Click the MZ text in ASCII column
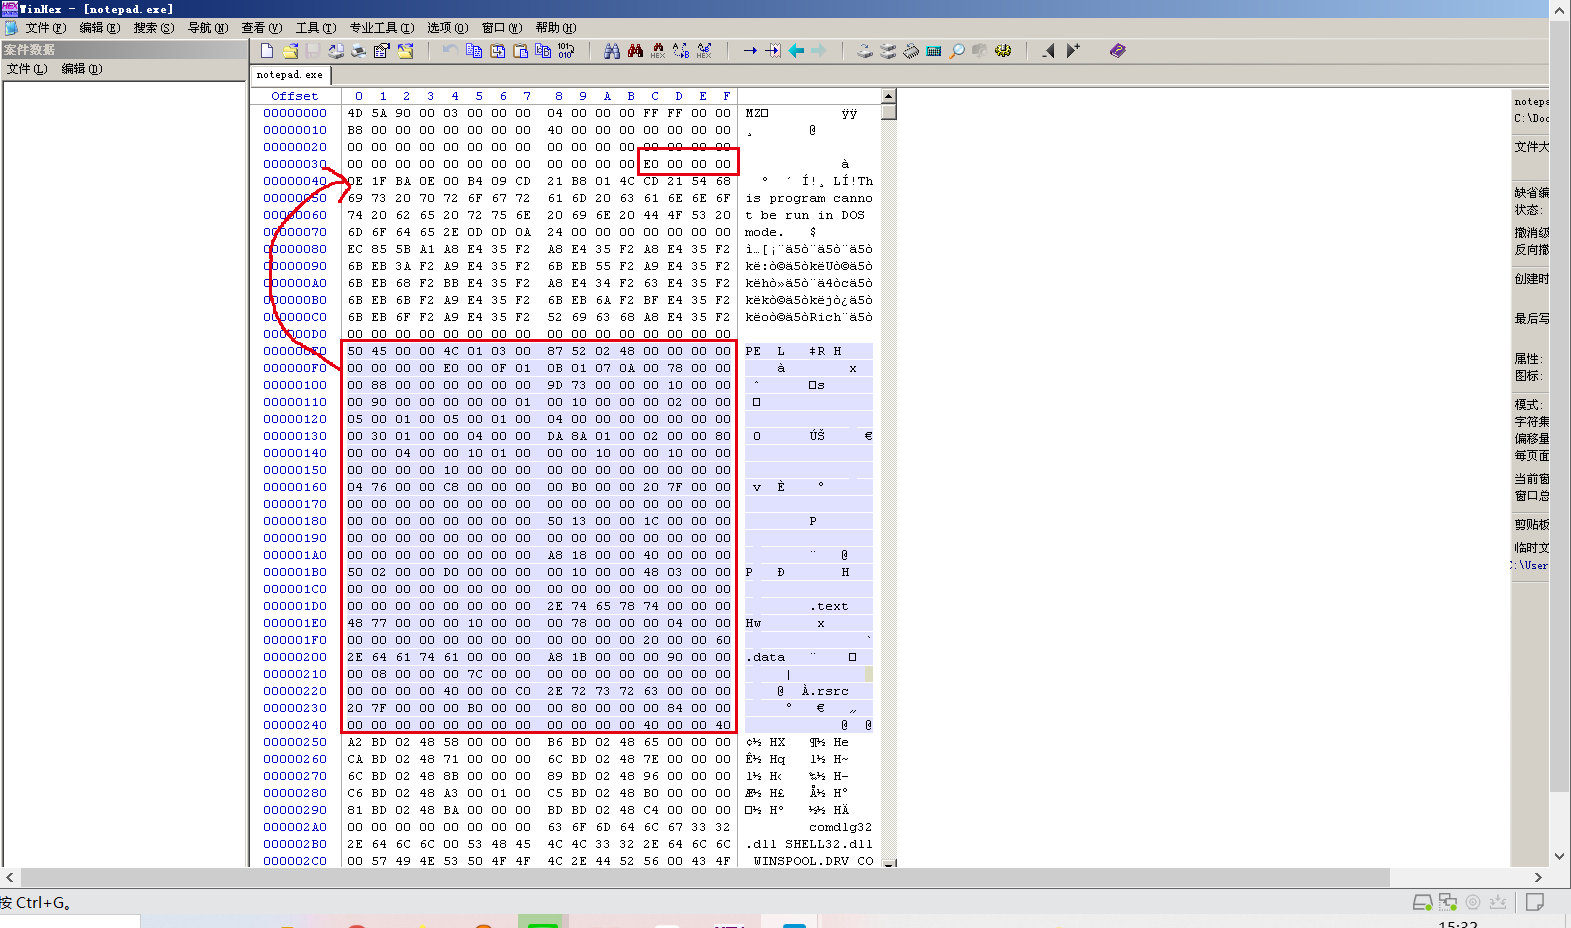Screen dimensions: 1571x928 click(x=753, y=113)
